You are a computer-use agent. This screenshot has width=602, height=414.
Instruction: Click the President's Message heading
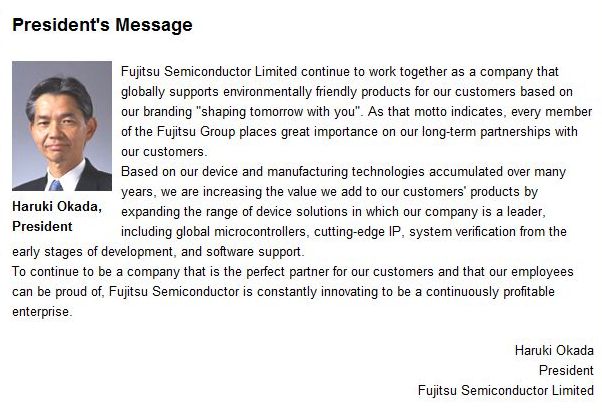(102, 25)
